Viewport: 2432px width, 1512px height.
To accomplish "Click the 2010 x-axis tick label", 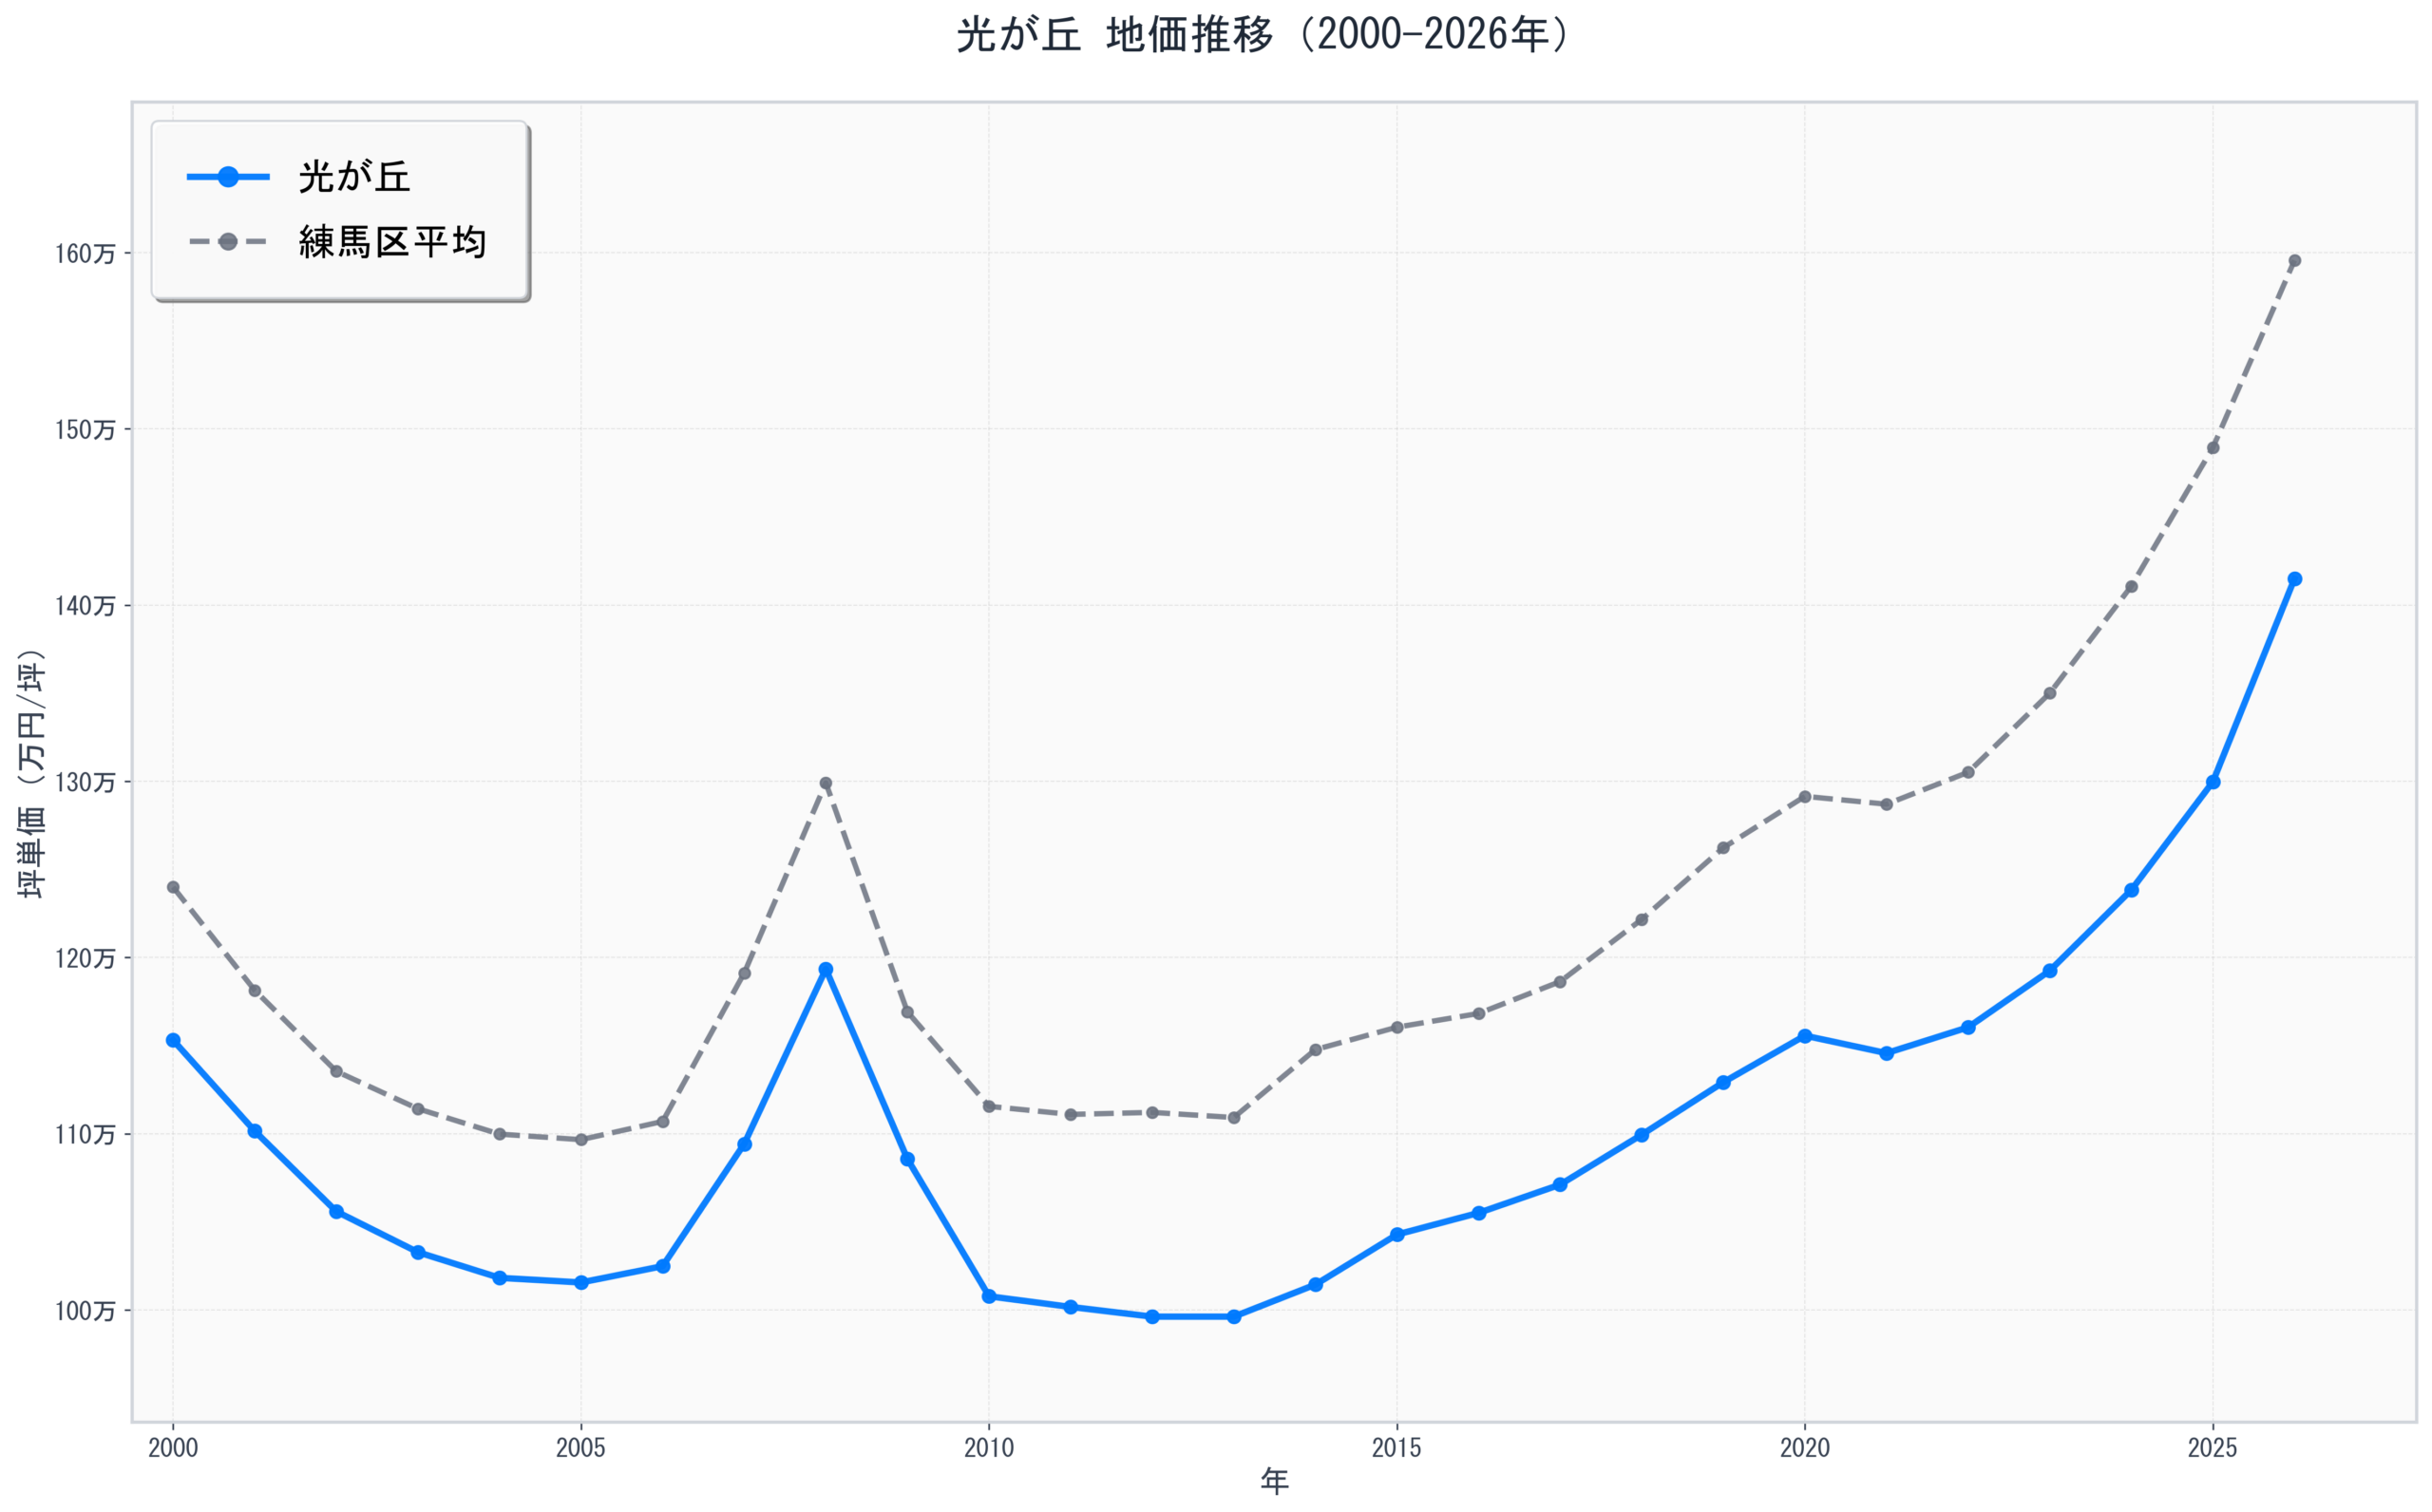I will click(989, 1448).
